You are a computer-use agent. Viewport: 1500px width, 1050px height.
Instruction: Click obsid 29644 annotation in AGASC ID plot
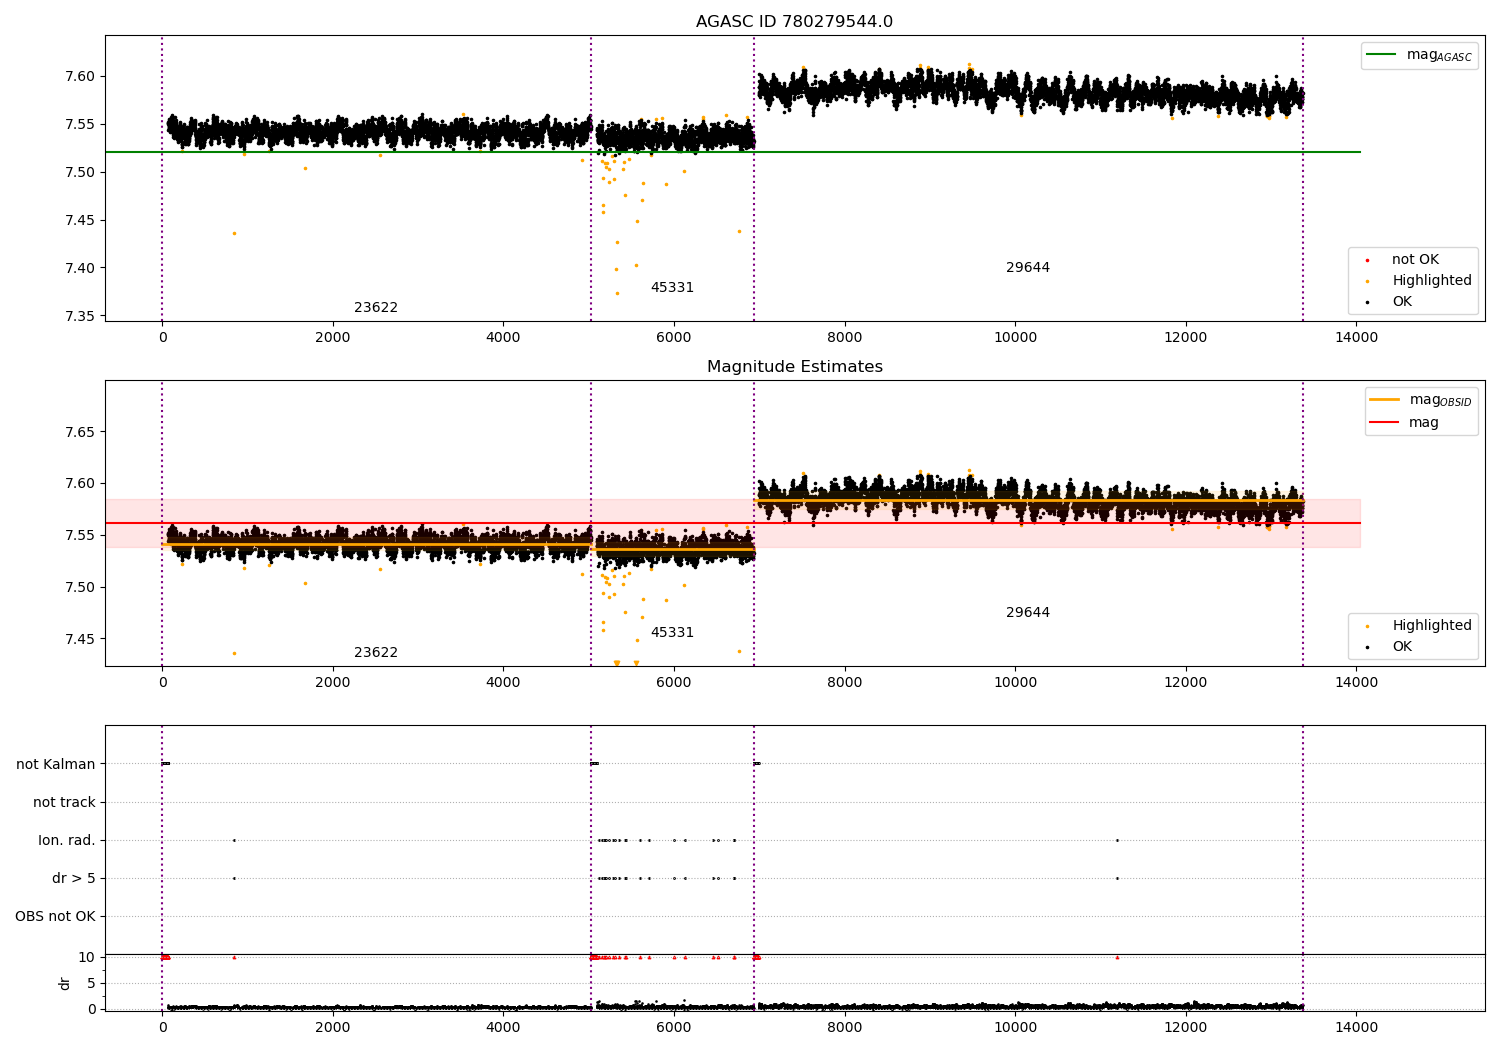tap(1028, 268)
